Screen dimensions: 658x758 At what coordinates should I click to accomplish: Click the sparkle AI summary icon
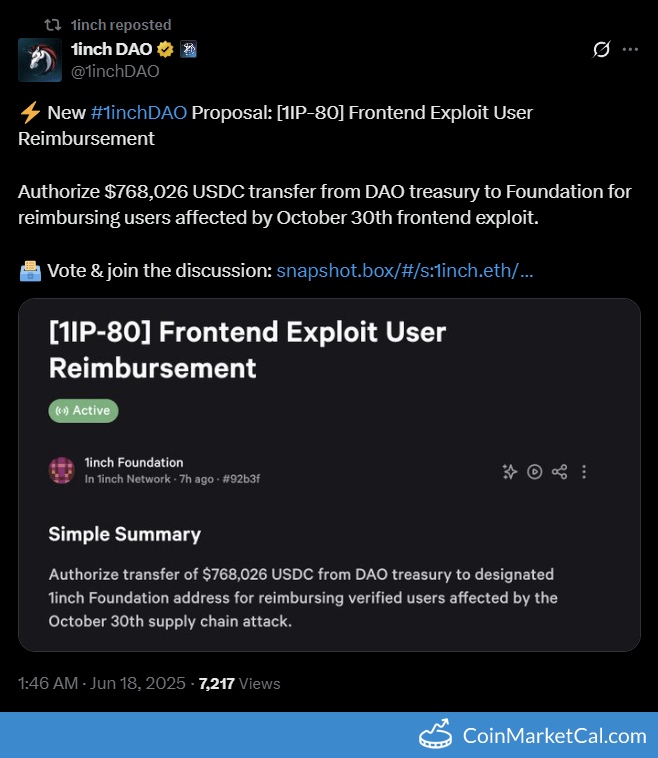(509, 471)
